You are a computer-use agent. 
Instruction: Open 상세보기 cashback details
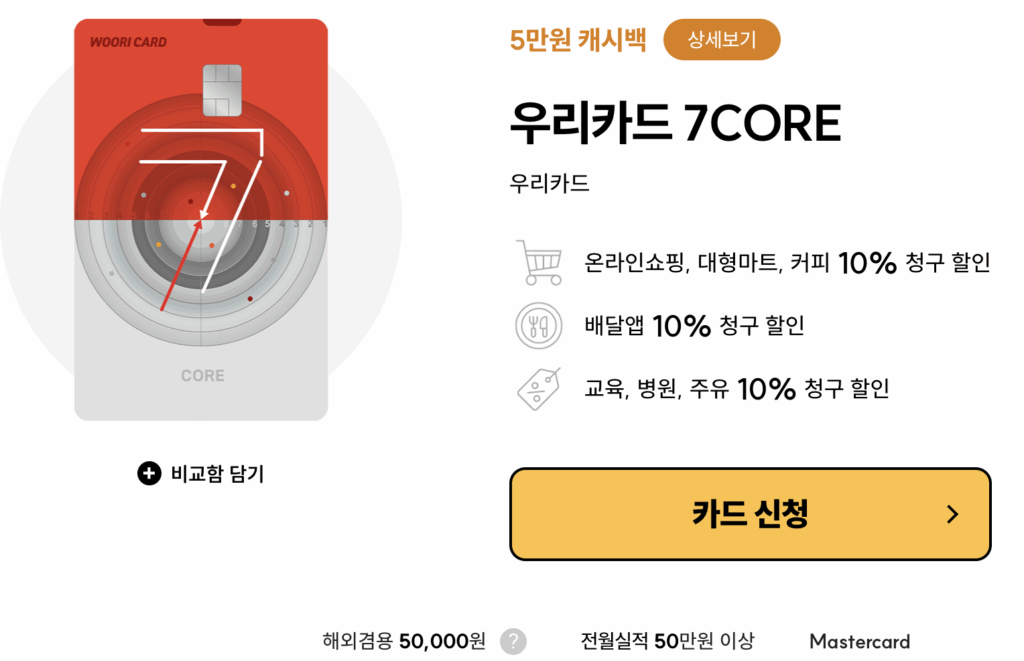tap(722, 40)
